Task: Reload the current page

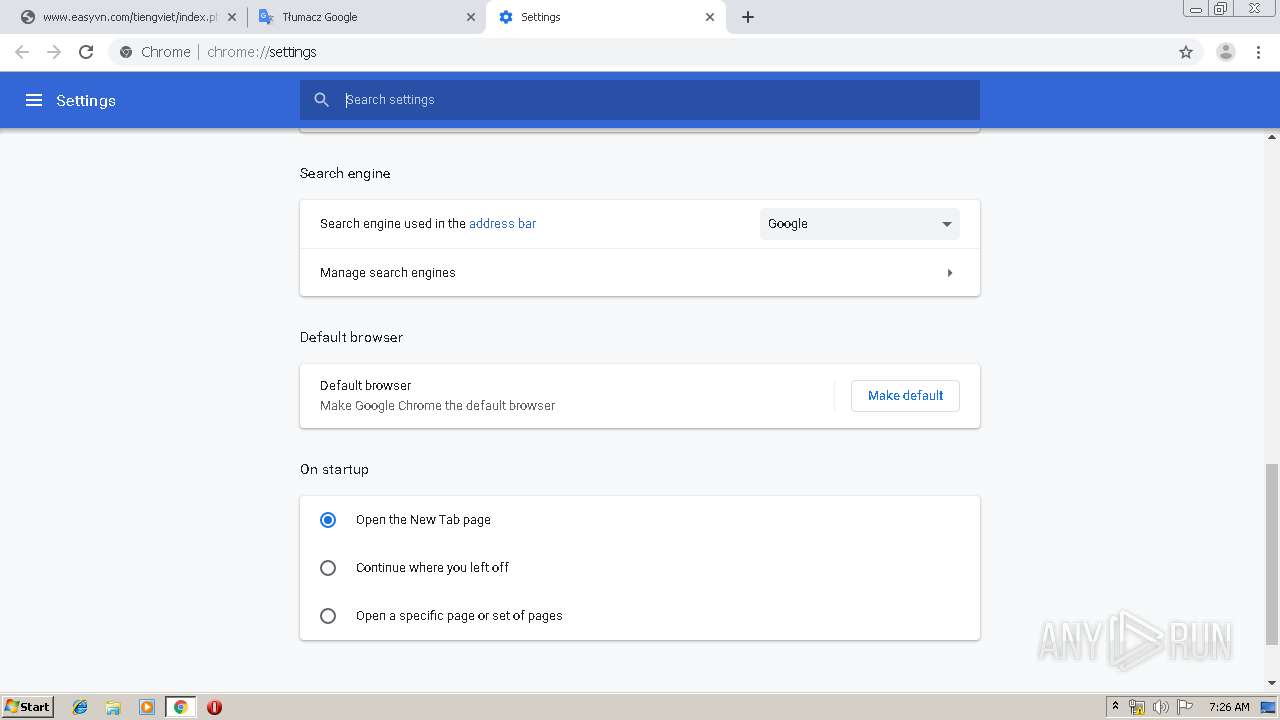Action: pos(86,52)
